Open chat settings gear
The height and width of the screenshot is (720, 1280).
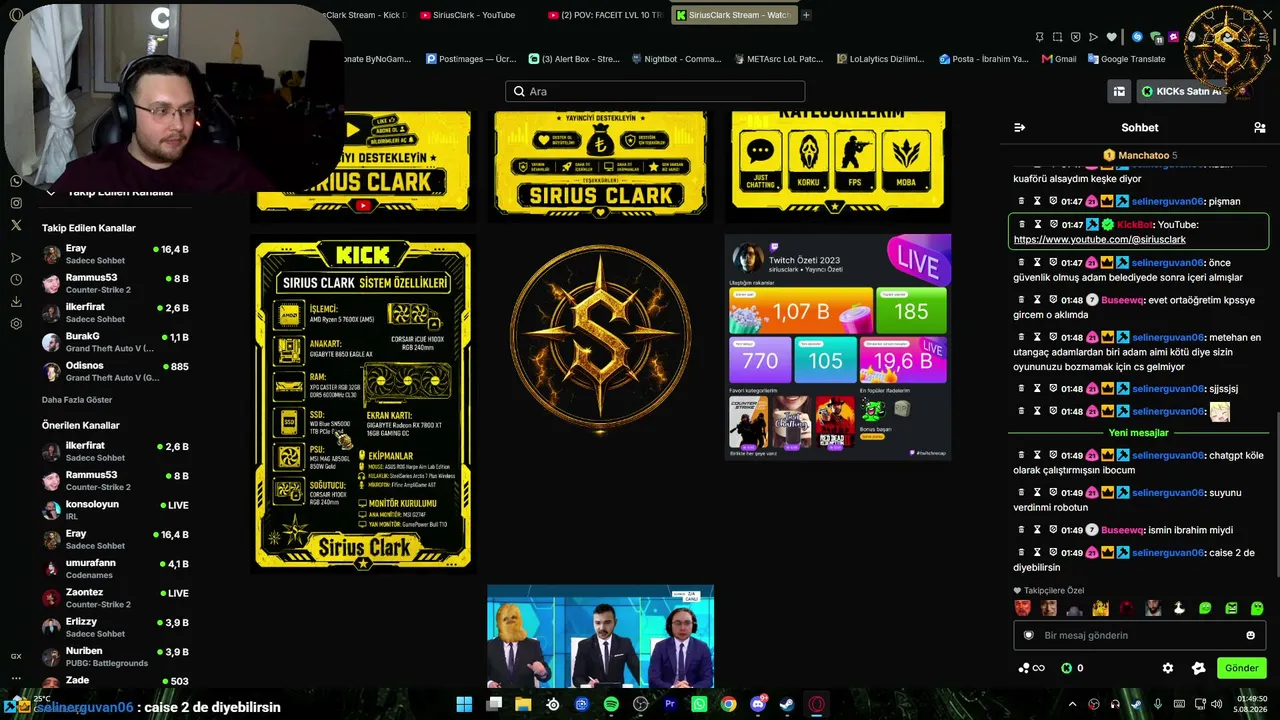point(1167,668)
